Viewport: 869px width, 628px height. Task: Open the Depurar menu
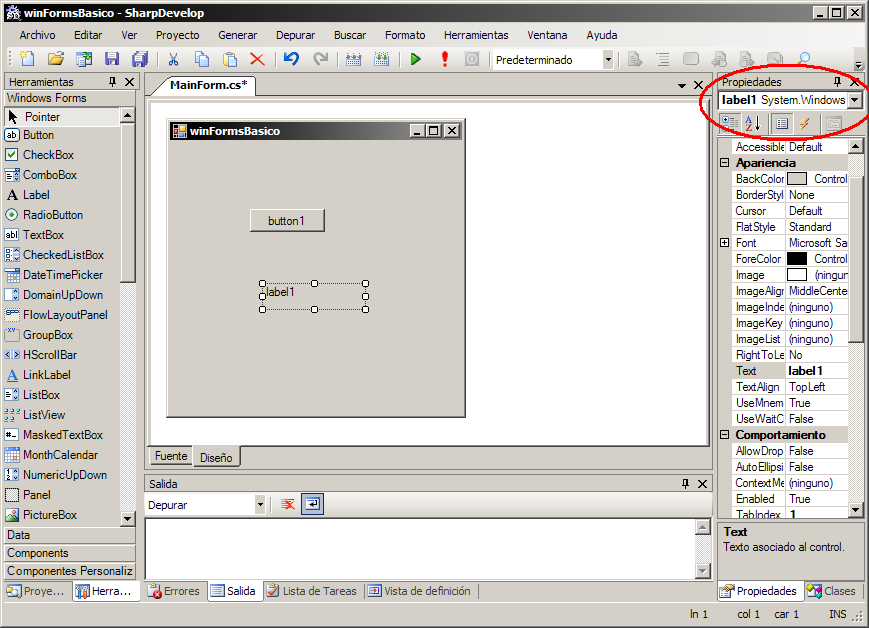(x=295, y=34)
